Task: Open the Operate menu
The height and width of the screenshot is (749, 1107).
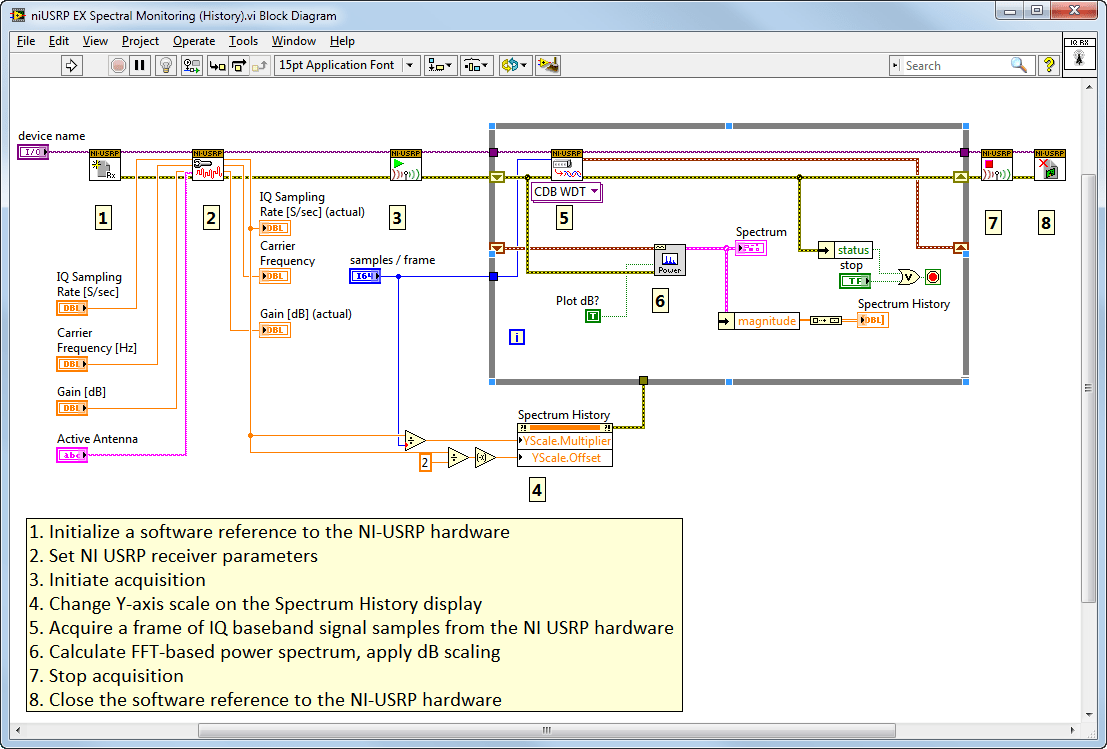Action: pyautogui.click(x=194, y=41)
